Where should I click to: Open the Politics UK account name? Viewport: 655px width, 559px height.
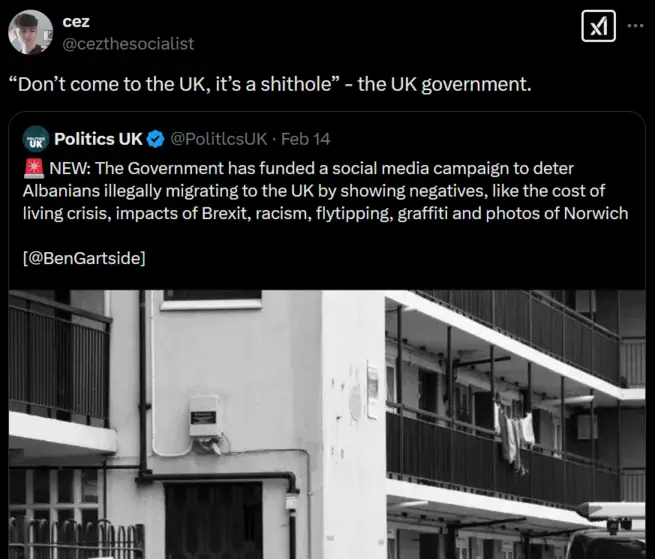click(98, 138)
